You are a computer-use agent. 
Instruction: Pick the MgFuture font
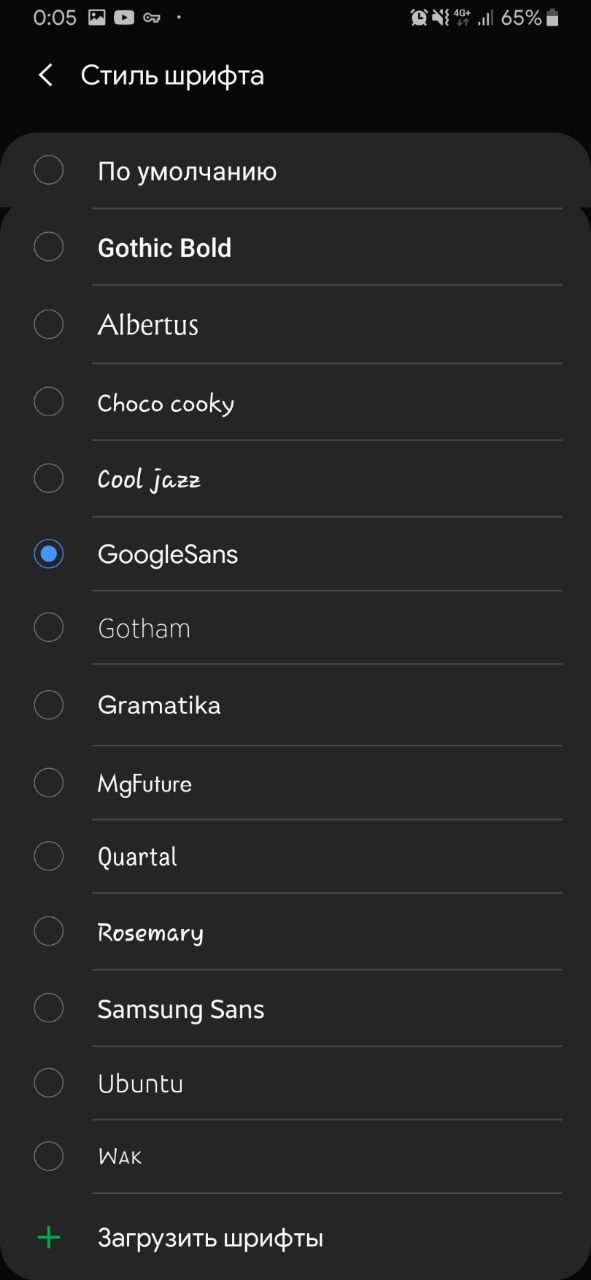(295, 783)
